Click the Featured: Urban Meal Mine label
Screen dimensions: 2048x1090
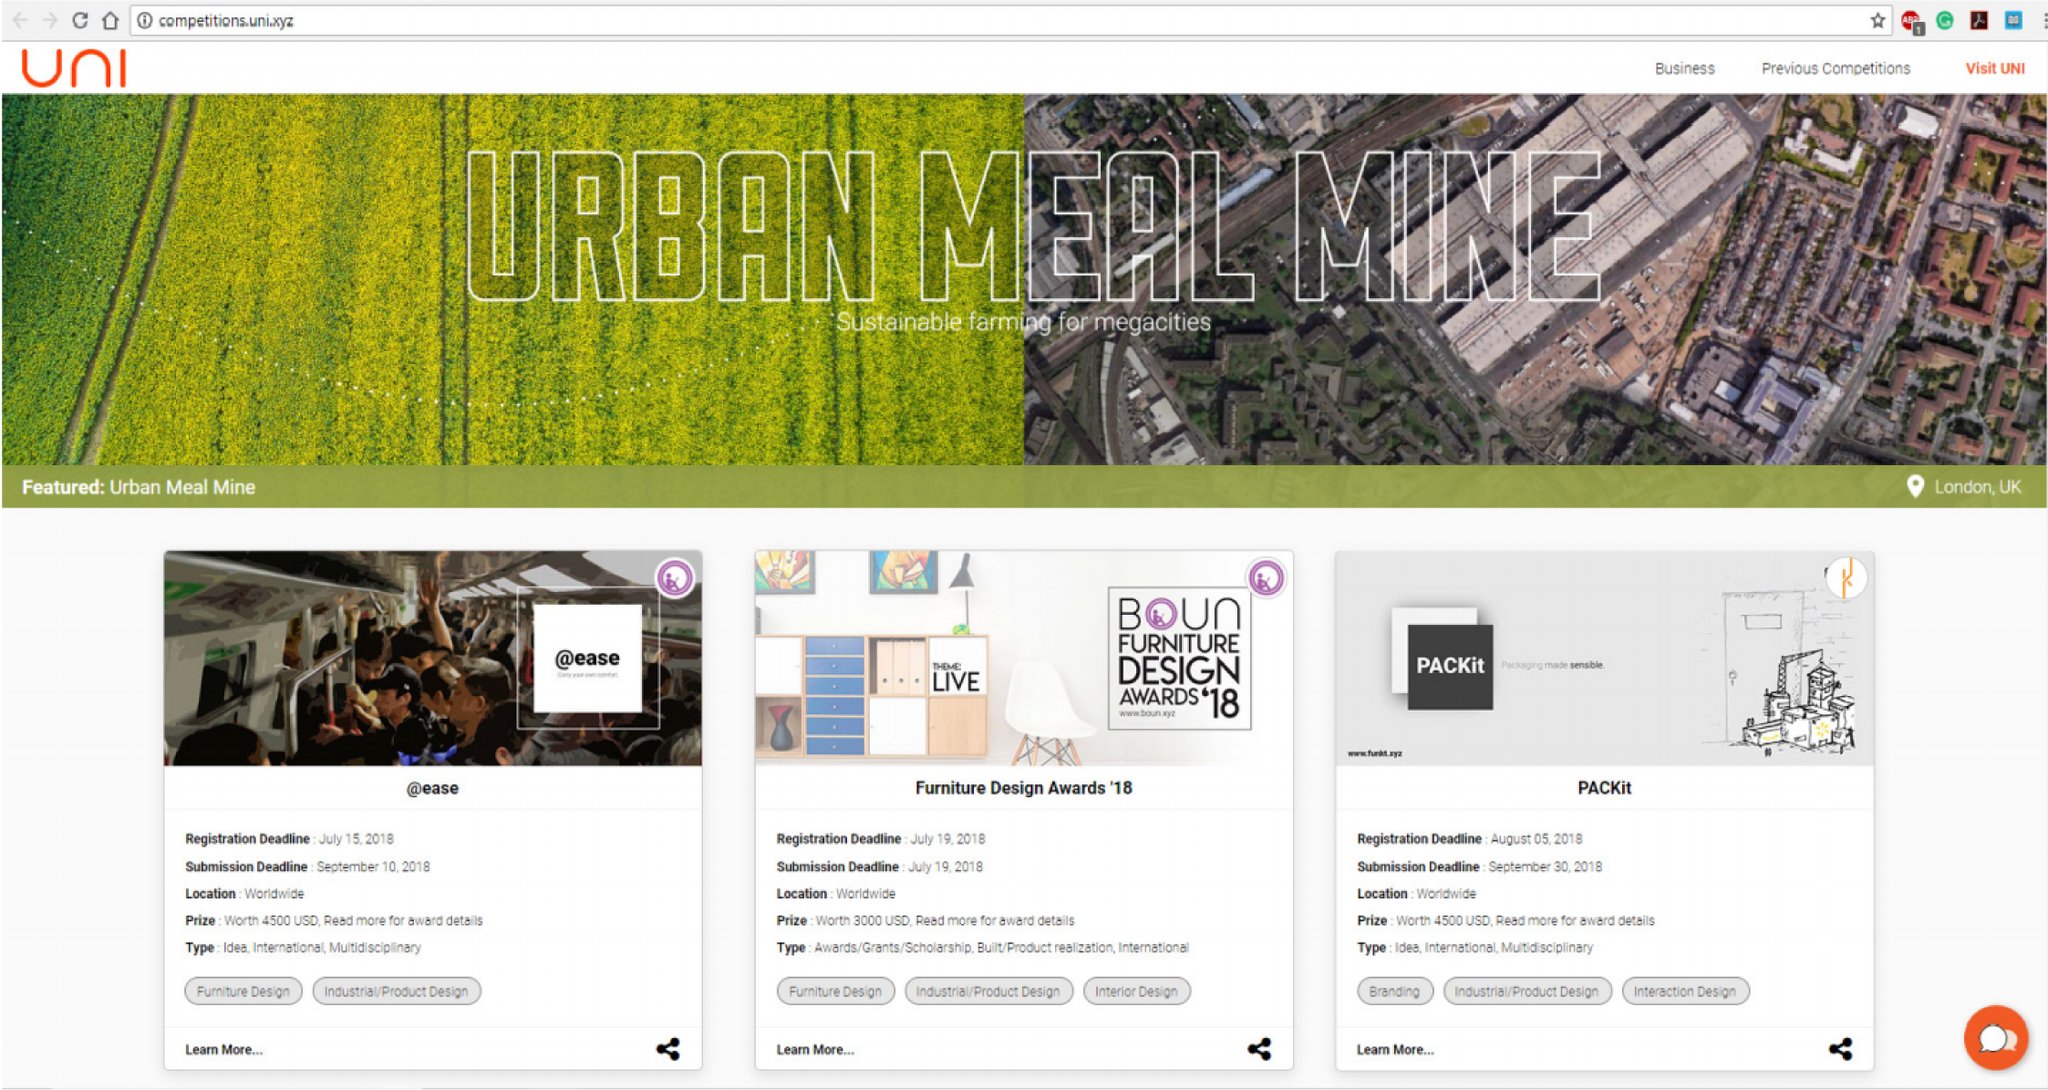(138, 487)
